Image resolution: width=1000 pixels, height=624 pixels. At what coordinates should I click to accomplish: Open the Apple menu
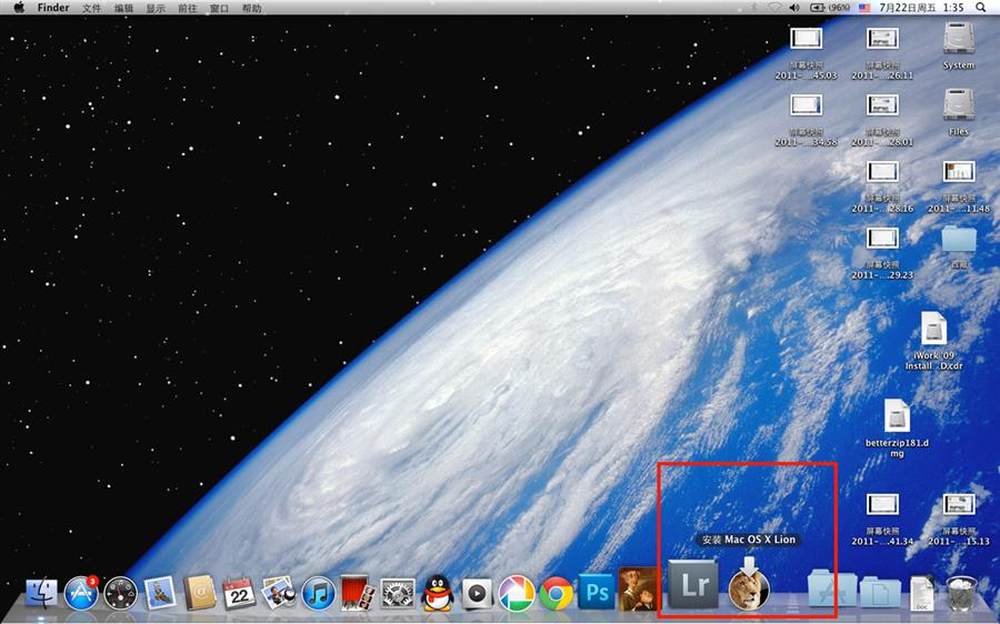click(x=18, y=8)
